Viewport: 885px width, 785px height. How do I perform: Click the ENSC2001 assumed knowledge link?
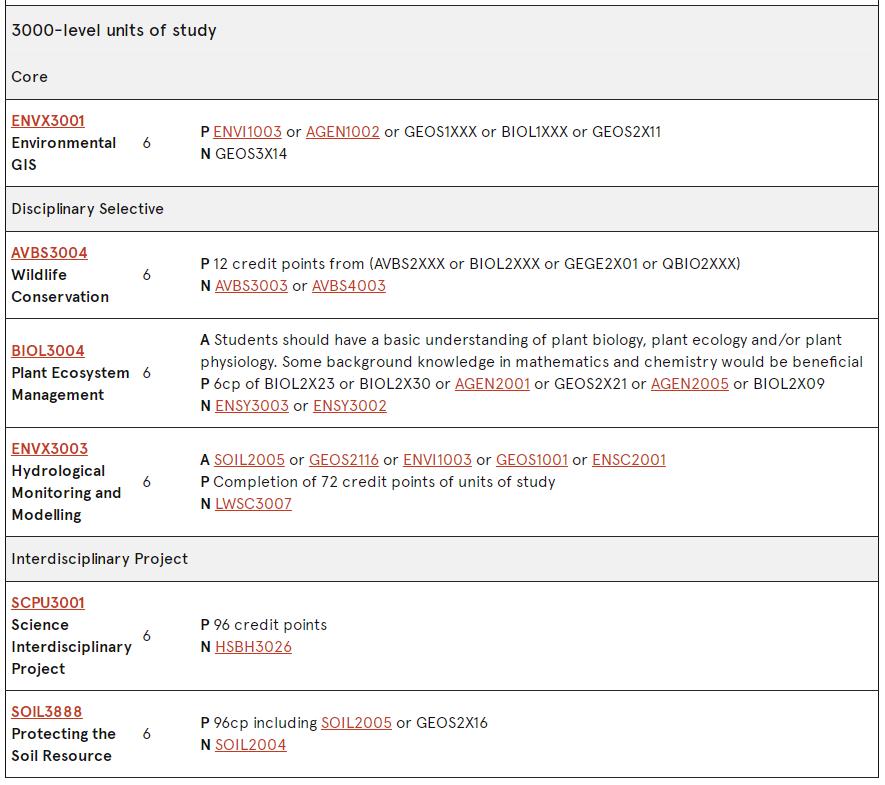point(629,460)
